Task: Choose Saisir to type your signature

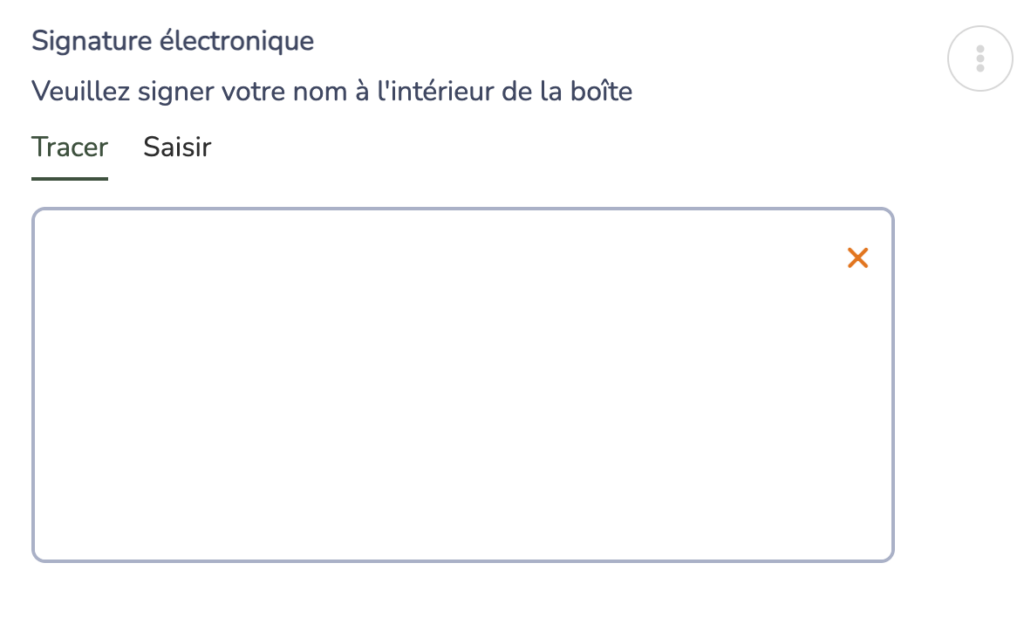Action: pos(177,147)
